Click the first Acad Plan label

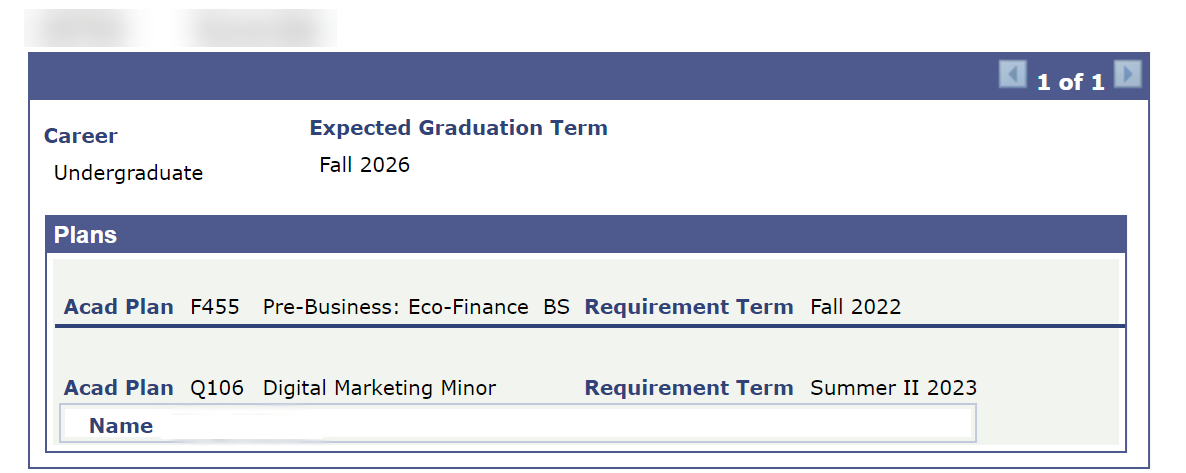click(118, 307)
